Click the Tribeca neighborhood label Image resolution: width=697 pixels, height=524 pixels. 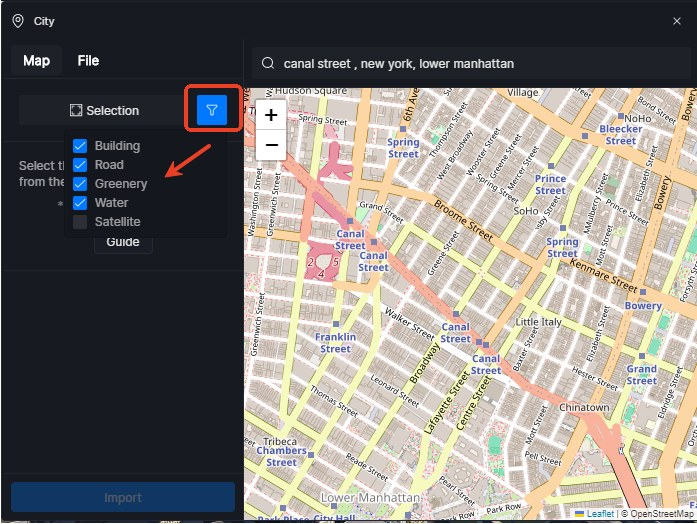coord(280,441)
